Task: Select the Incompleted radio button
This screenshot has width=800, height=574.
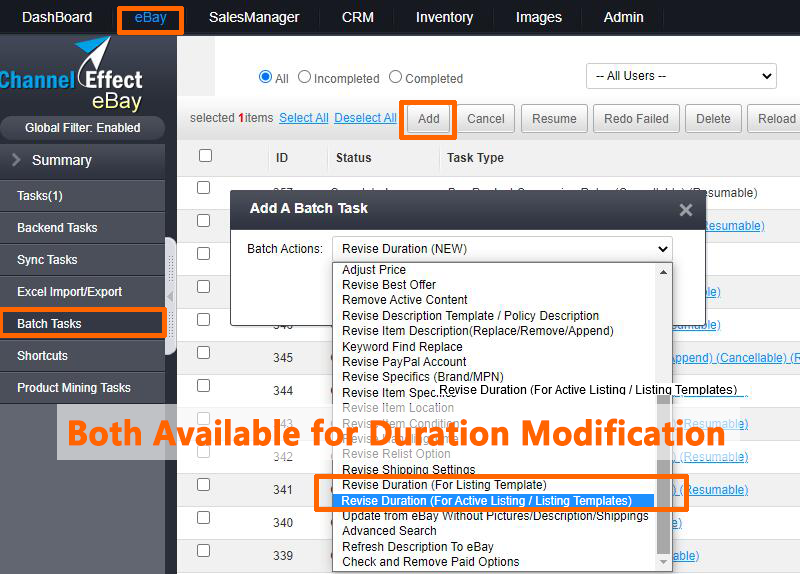Action: [x=304, y=77]
